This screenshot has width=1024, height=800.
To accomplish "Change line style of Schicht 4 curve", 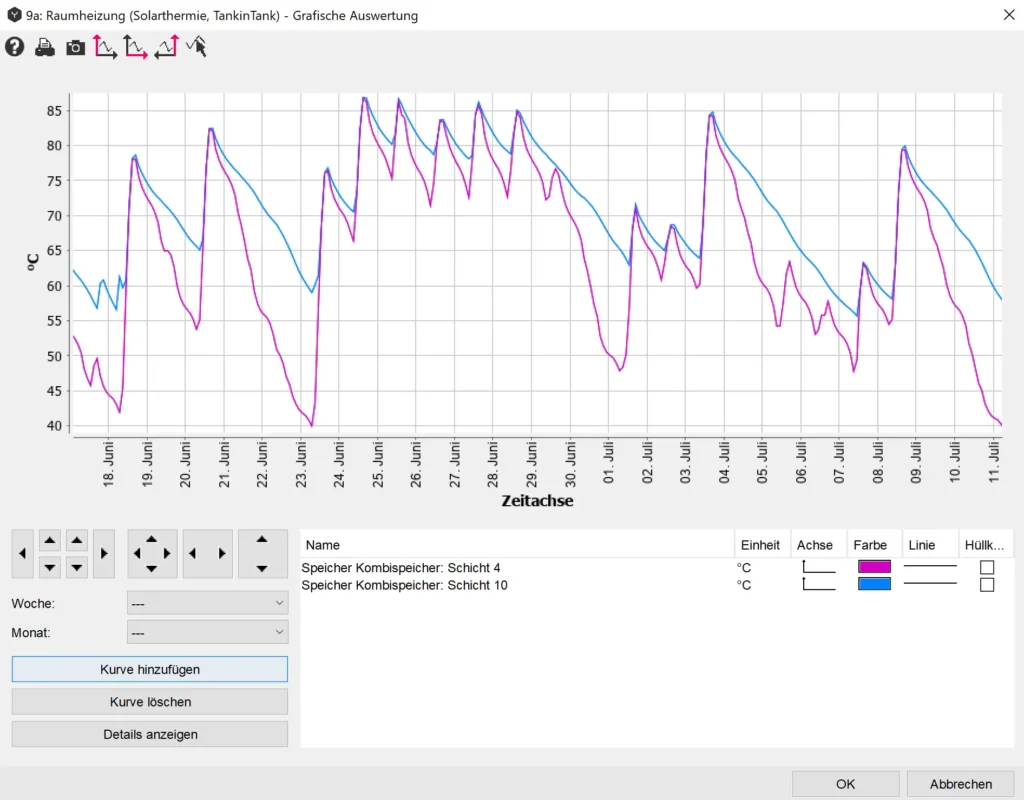I will [930, 566].
